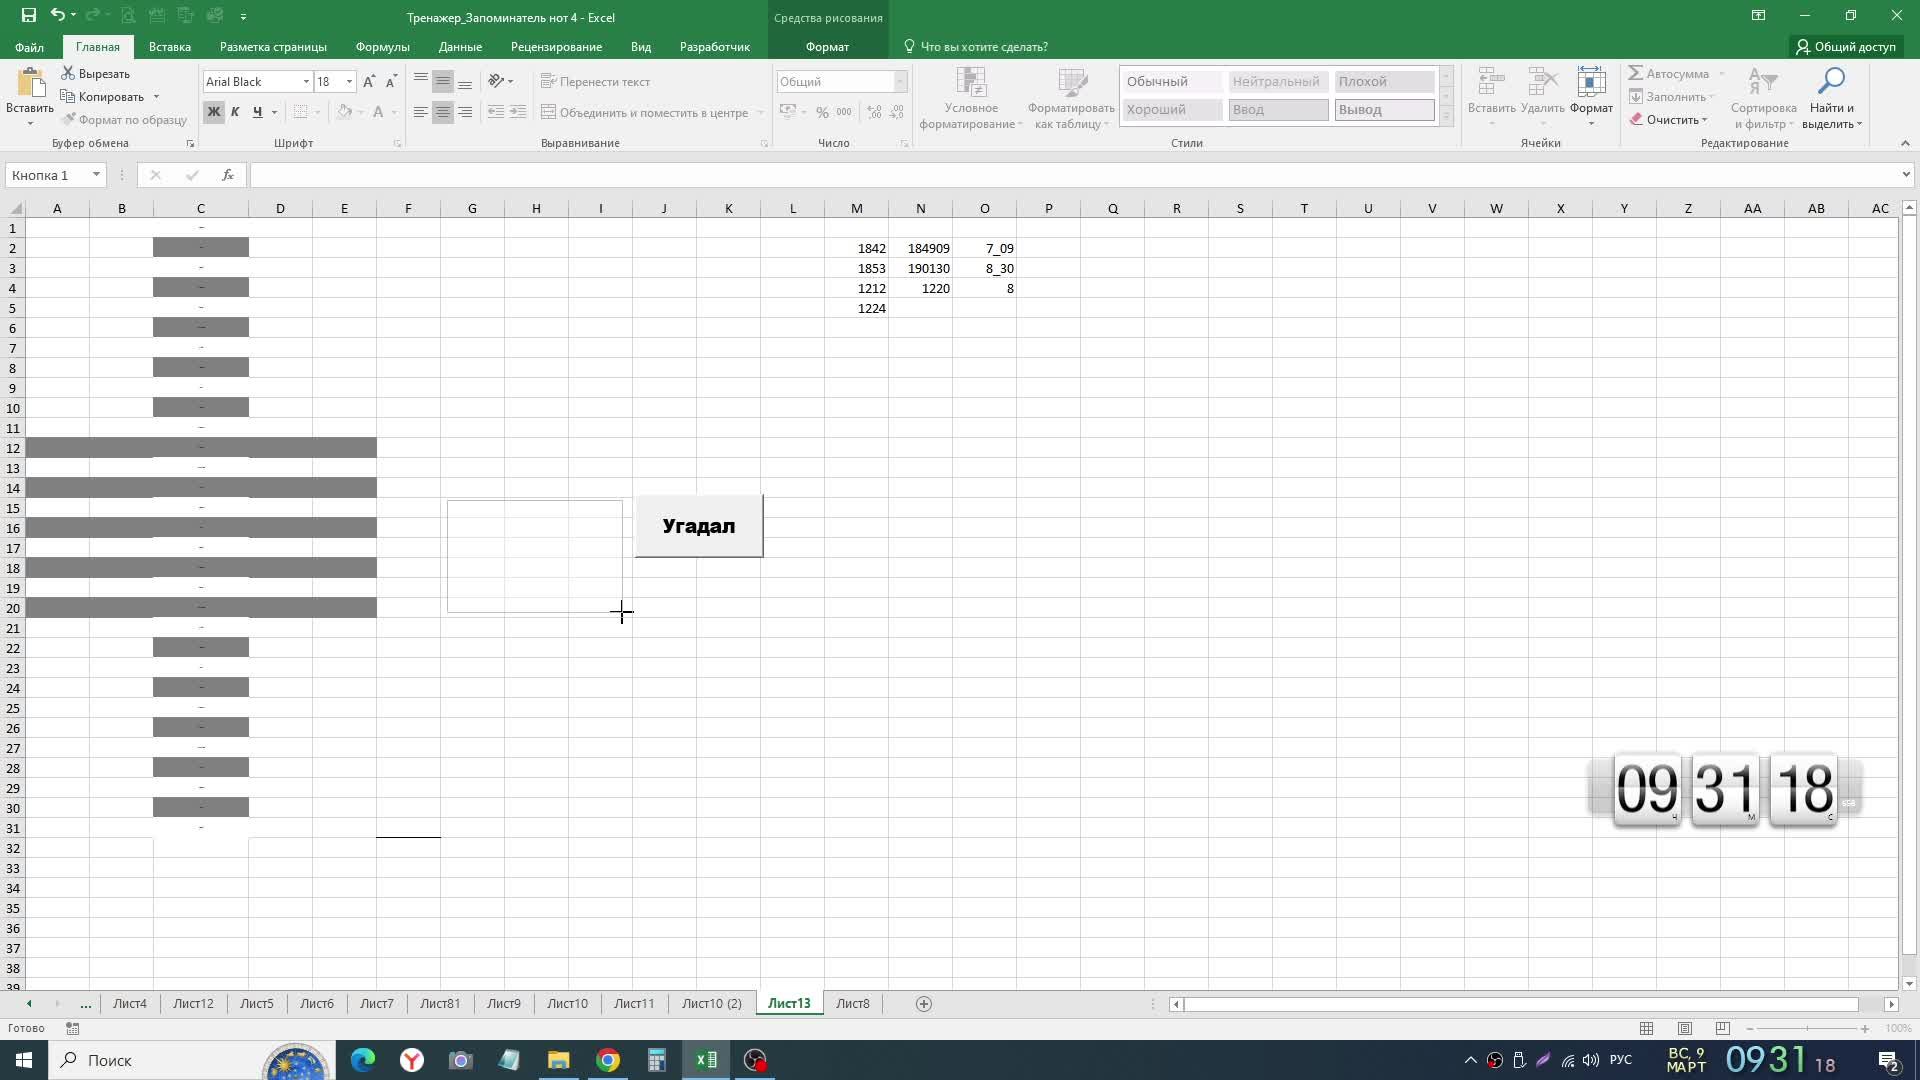Screen dimensions: 1920x1080
Task: Toggle the Wrap Text option
Action: pos(595,82)
